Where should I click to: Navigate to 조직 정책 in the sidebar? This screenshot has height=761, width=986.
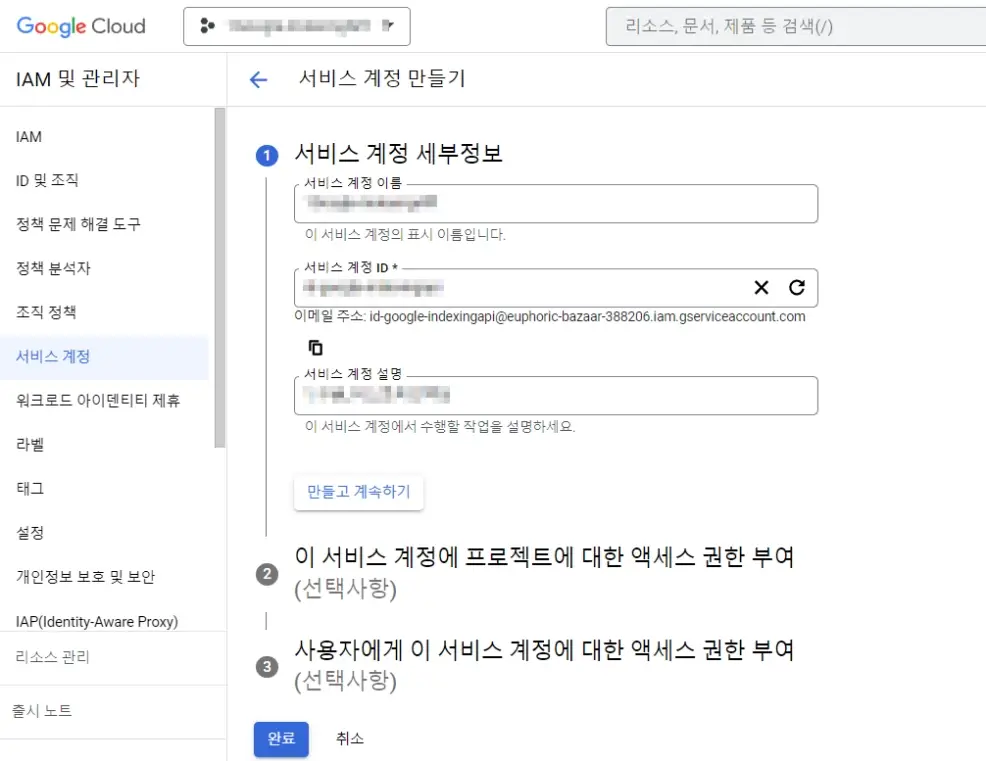click(48, 312)
